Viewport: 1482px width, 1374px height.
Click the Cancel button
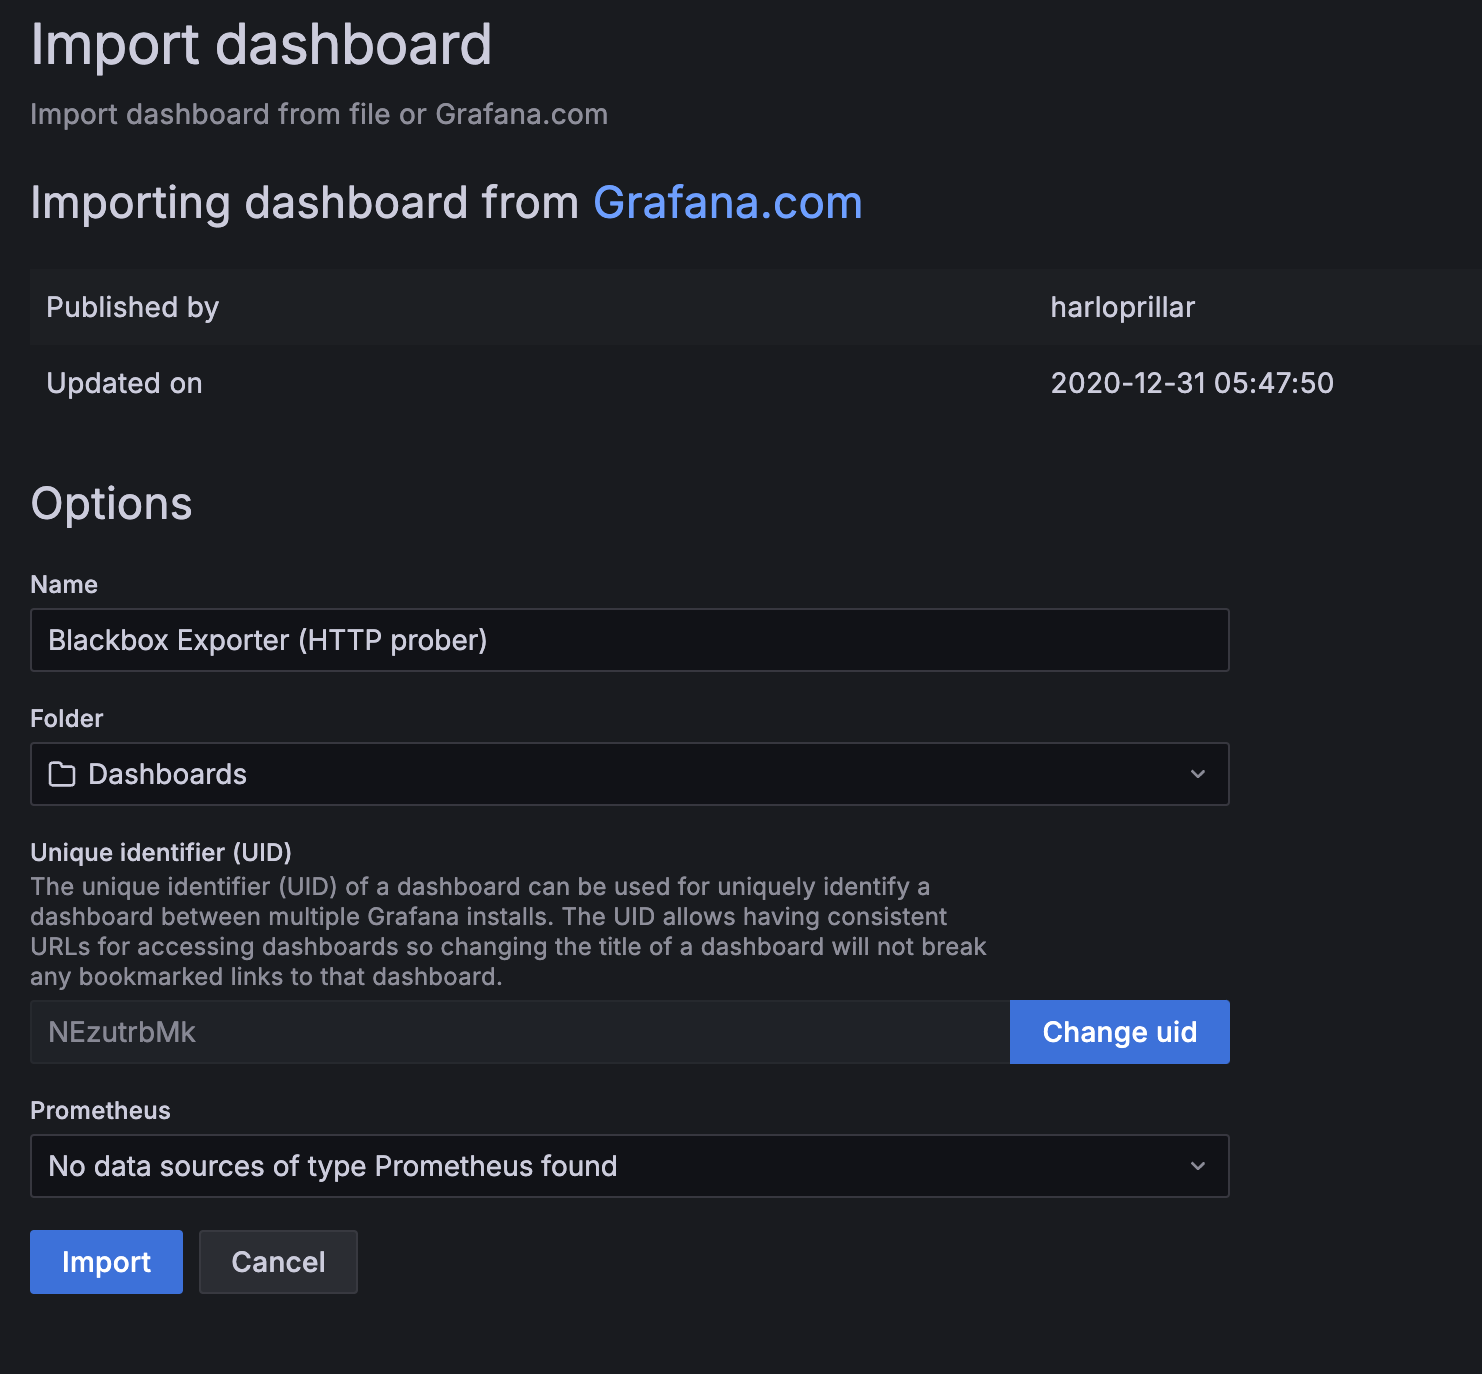pos(278,1262)
